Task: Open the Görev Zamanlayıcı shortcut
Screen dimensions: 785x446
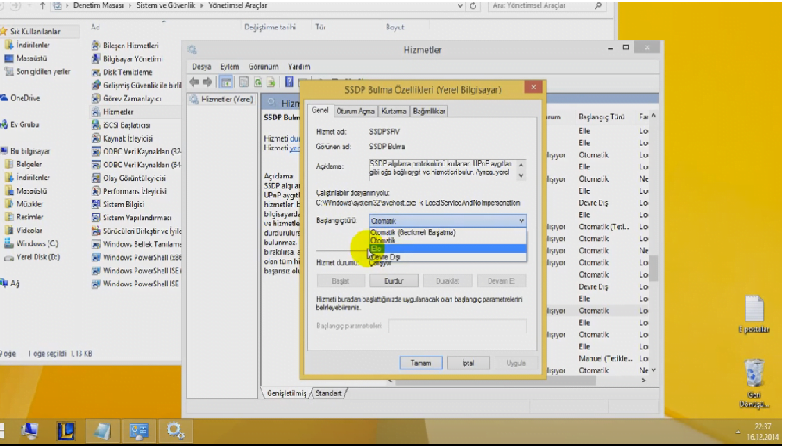Action: (x=133, y=100)
